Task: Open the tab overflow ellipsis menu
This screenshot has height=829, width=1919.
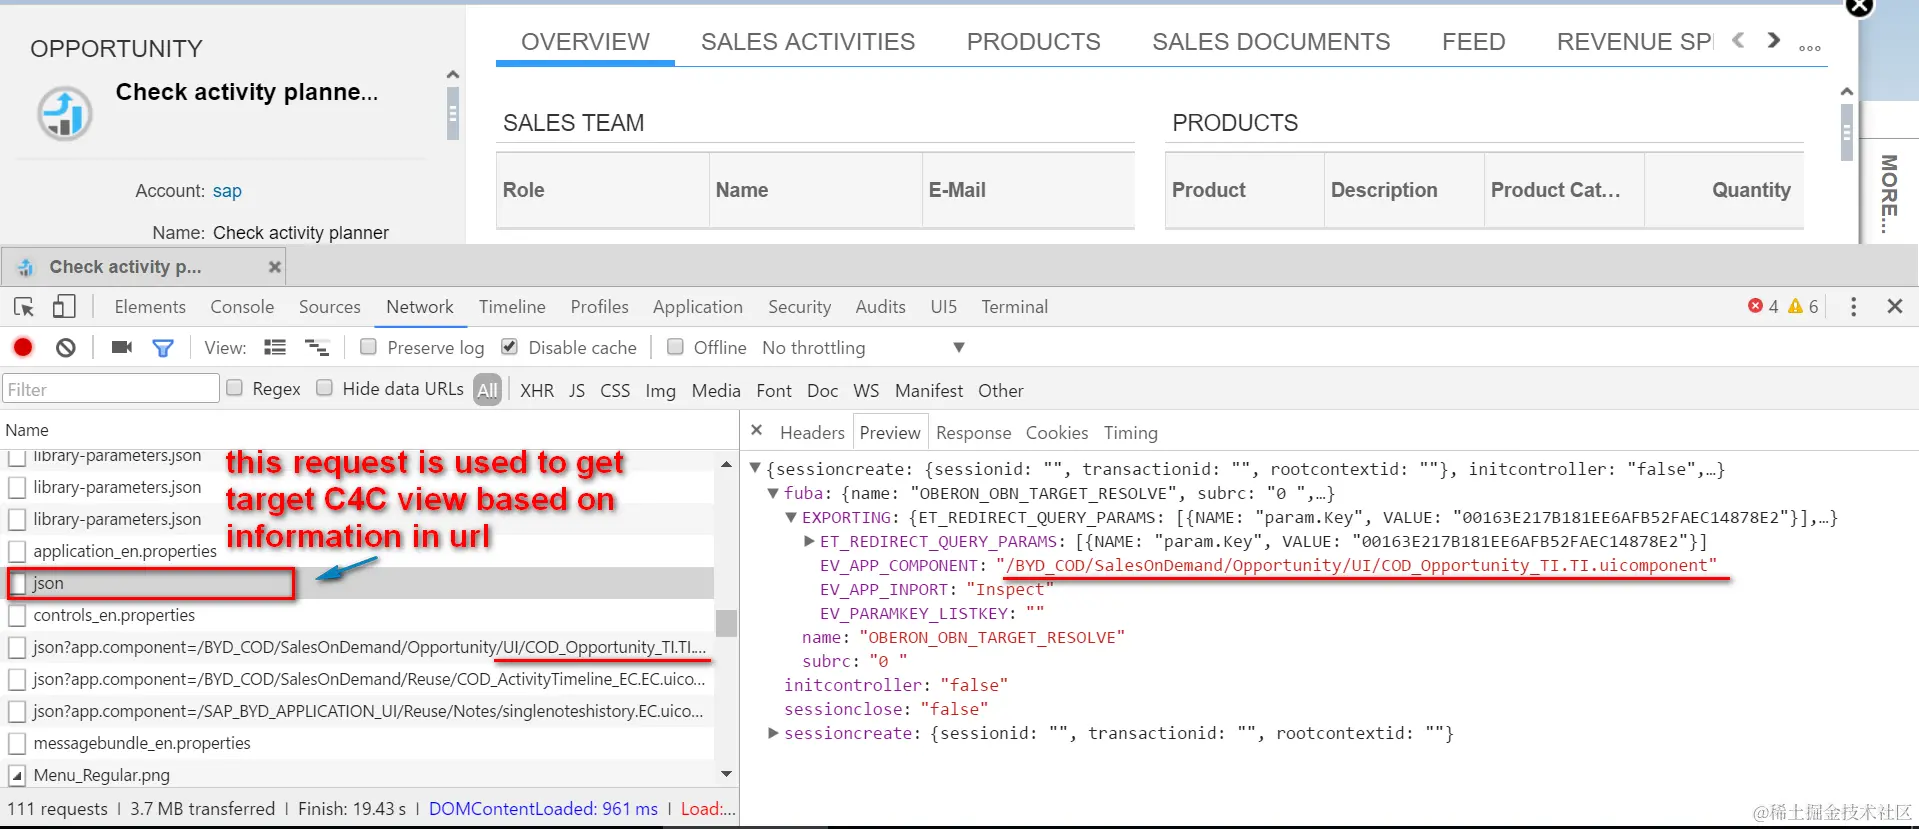Action: [1810, 47]
